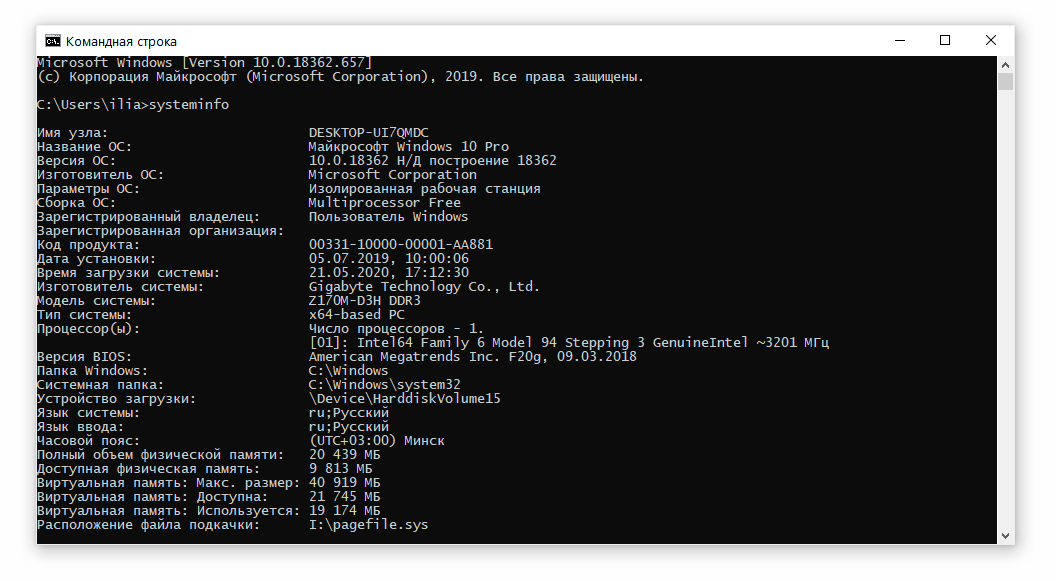The image size is (1056, 581).
Task: Click the Intel64 Family 6 processor line
Action: pos(569,343)
